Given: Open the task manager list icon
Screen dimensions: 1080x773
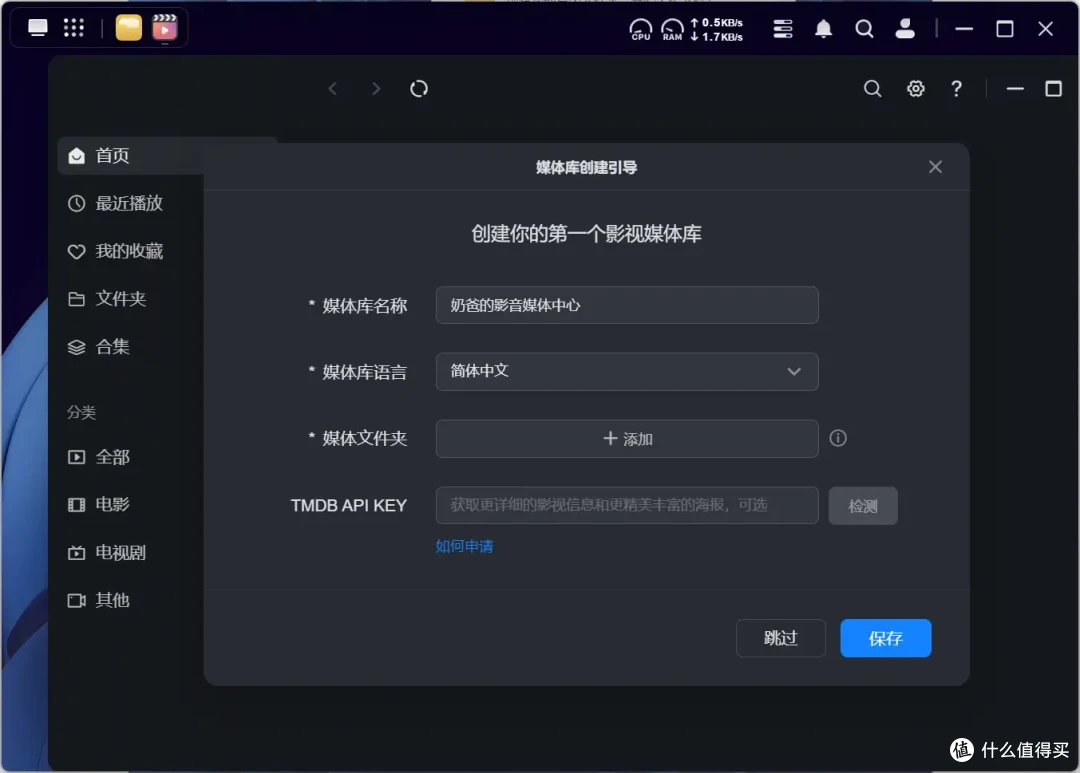Looking at the screenshot, I should (783, 29).
